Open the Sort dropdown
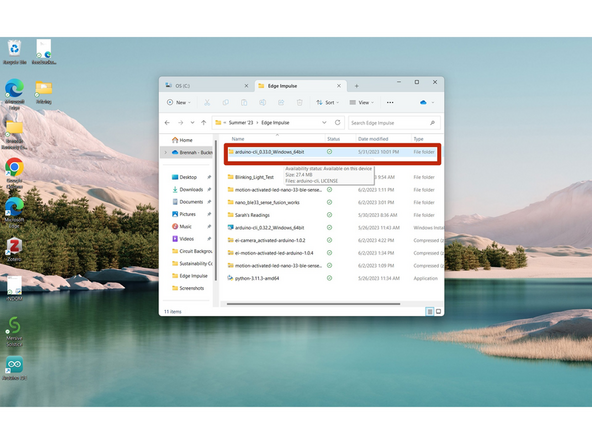The image size is (592, 444). click(x=327, y=102)
